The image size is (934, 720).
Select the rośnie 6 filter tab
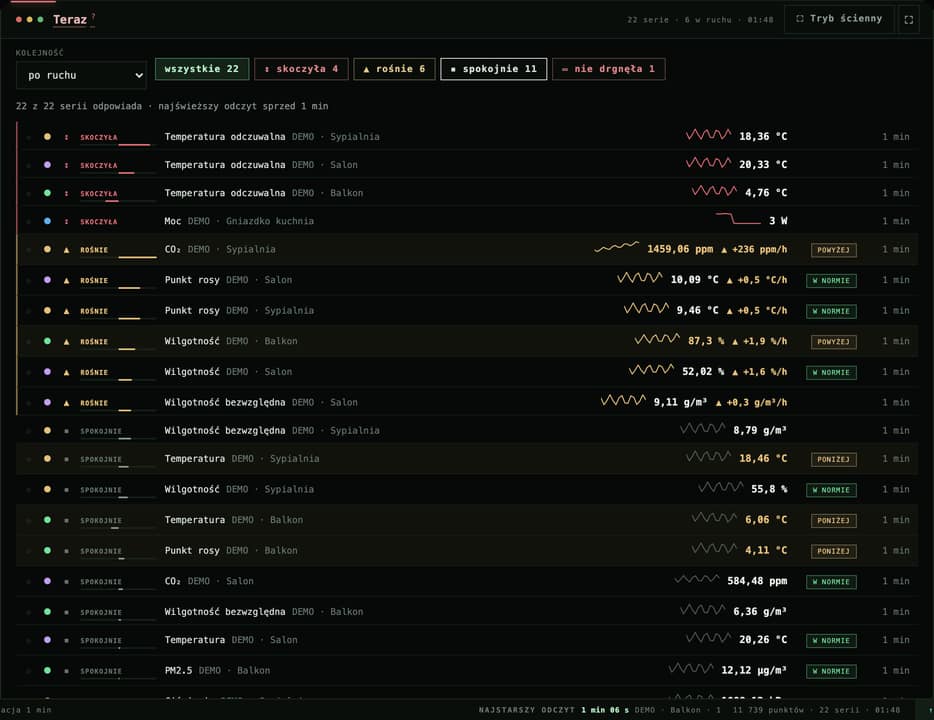pos(394,69)
